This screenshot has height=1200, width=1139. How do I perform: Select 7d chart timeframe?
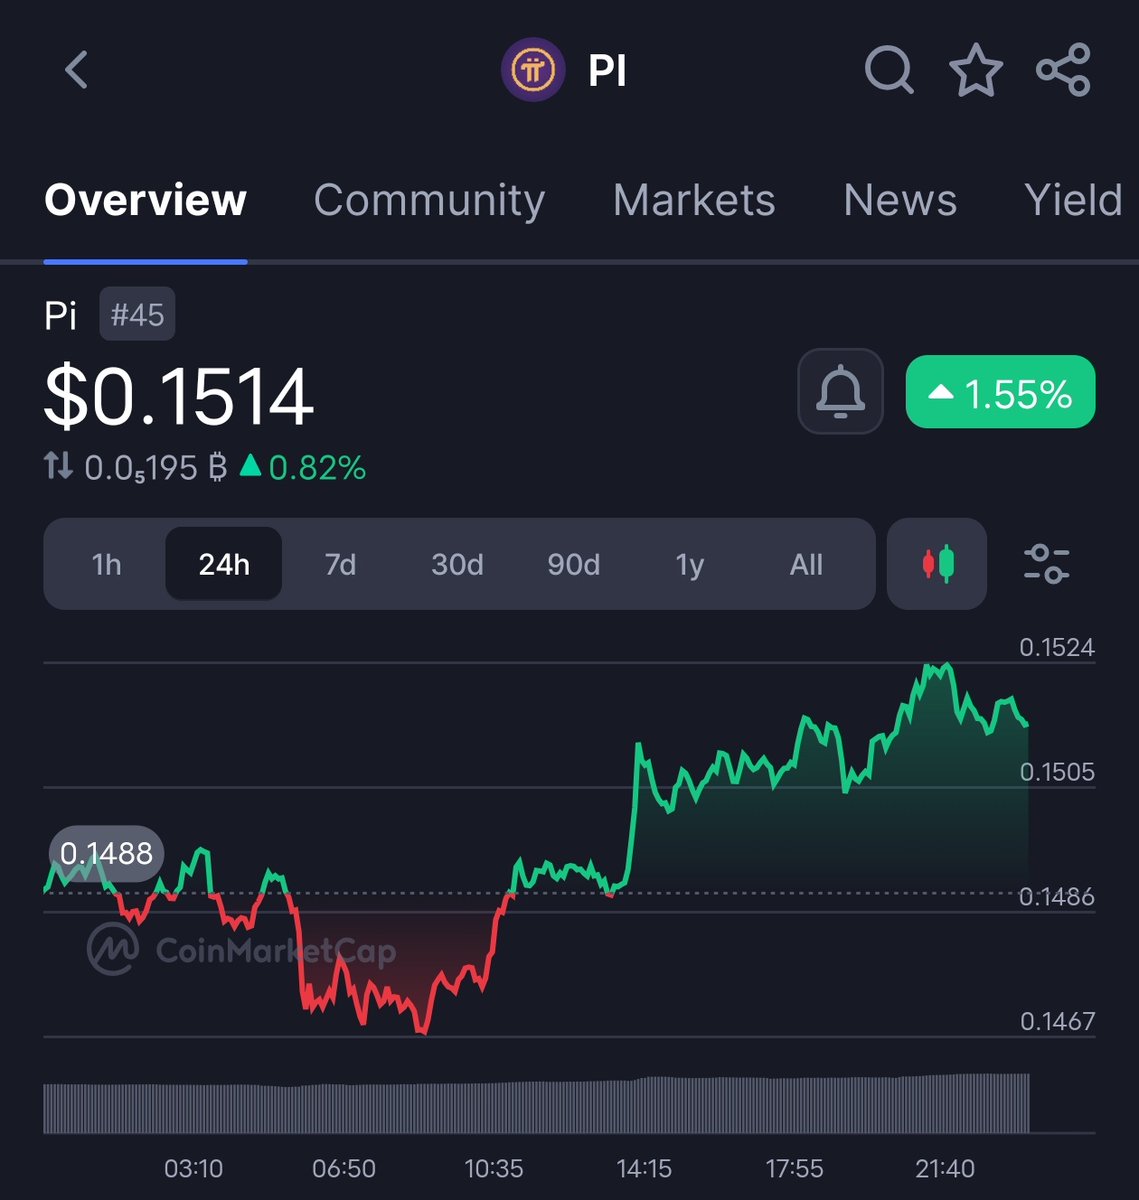pyautogui.click(x=340, y=564)
